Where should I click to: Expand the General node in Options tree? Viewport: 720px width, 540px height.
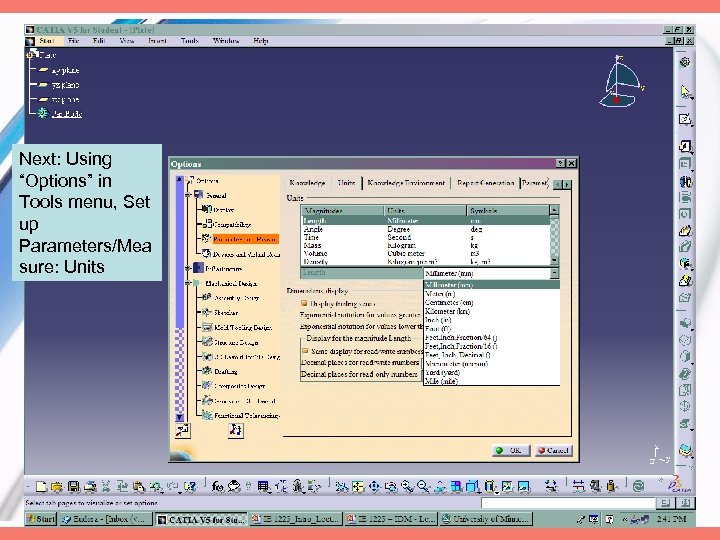tap(188, 195)
